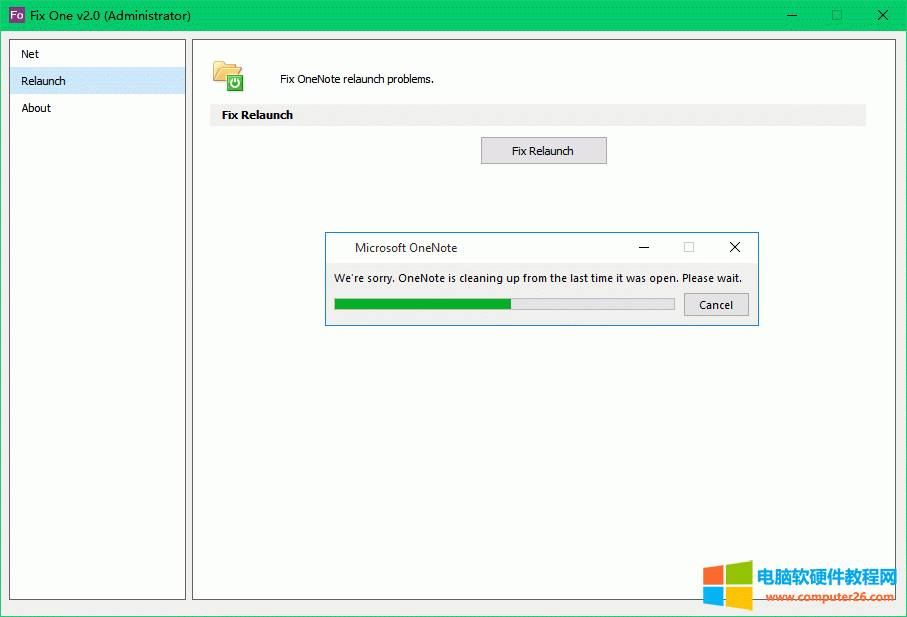Click the Fix OneNote relaunch problems description
Screen dimensions: 907x617
pos(356,78)
